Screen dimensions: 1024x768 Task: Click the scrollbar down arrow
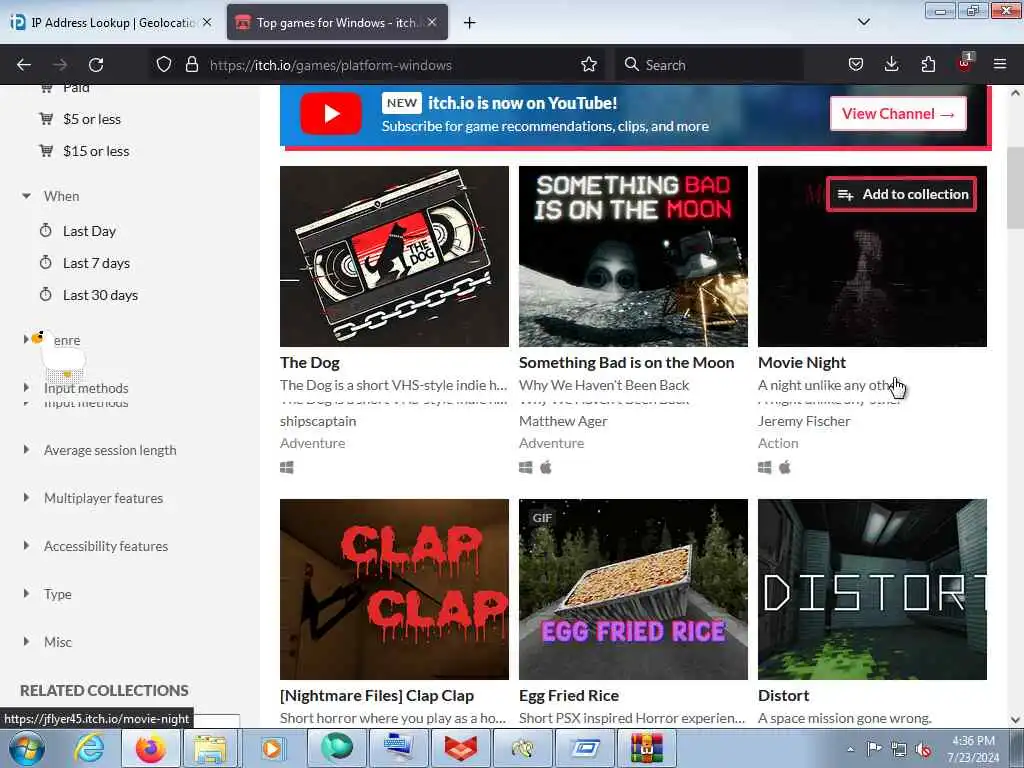[1015, 719]
